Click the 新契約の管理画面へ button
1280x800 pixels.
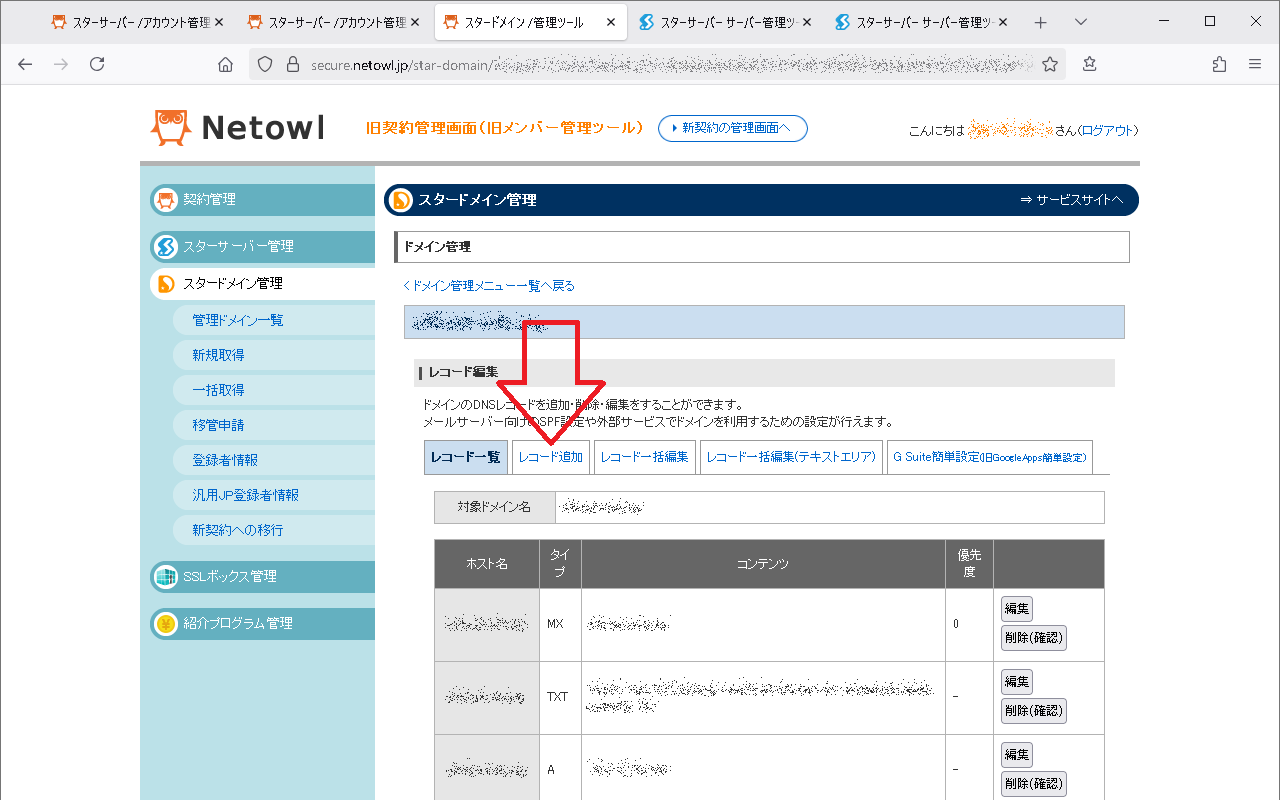732,128
